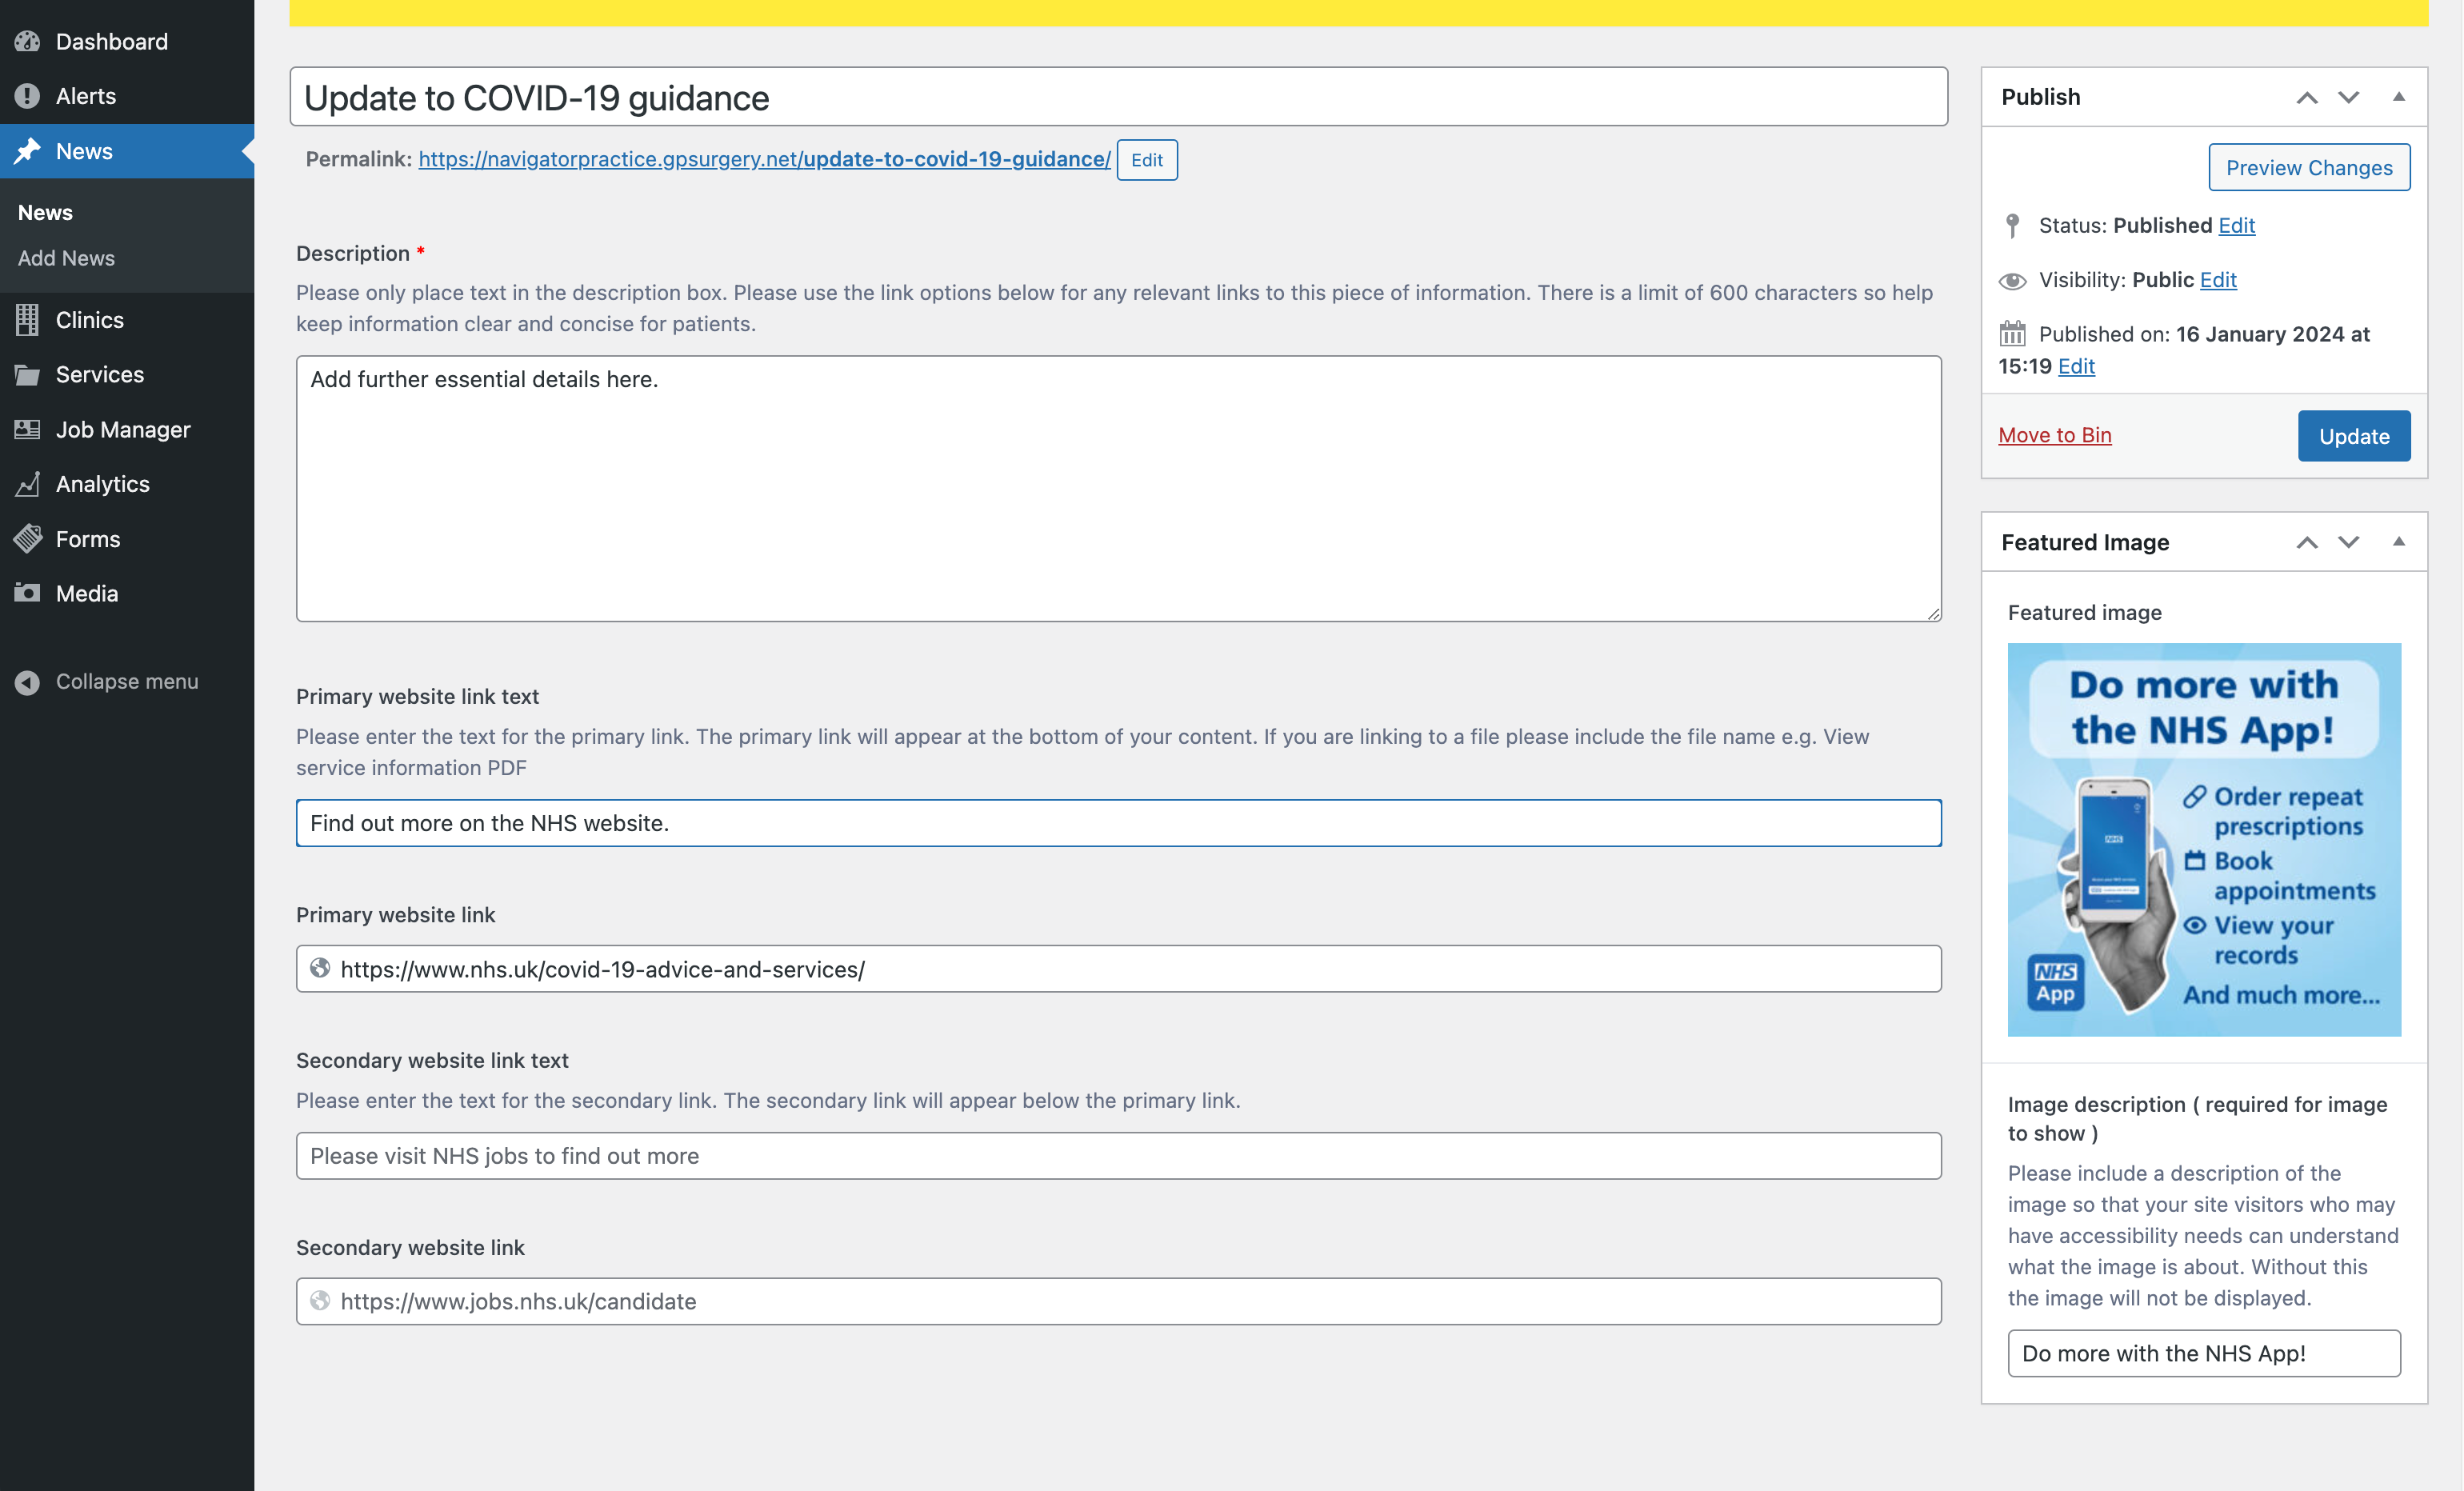This screenshot has height=1491, width=2464.
Task: Open Services menu item
Action: click(x=127, y=375)
